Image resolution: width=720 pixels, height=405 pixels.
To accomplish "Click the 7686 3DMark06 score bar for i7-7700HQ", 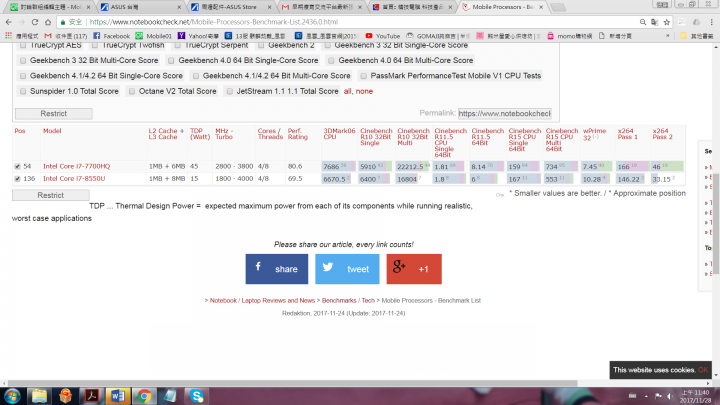I will [339, 166].
